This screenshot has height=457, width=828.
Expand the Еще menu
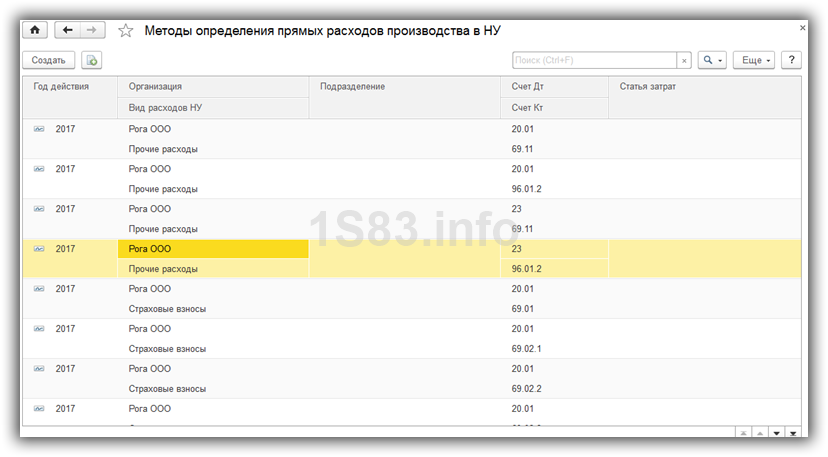(x=754, y=60)
